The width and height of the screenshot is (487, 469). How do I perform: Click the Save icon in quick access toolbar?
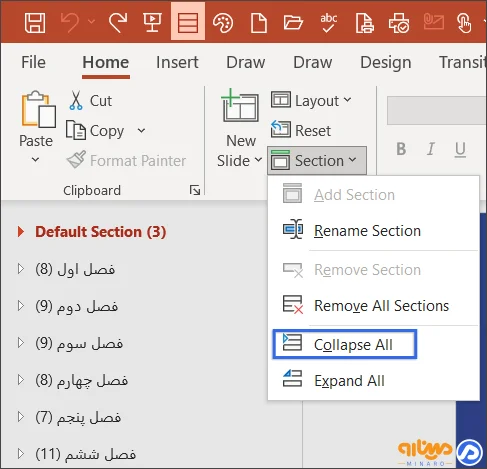coord(35,23)
